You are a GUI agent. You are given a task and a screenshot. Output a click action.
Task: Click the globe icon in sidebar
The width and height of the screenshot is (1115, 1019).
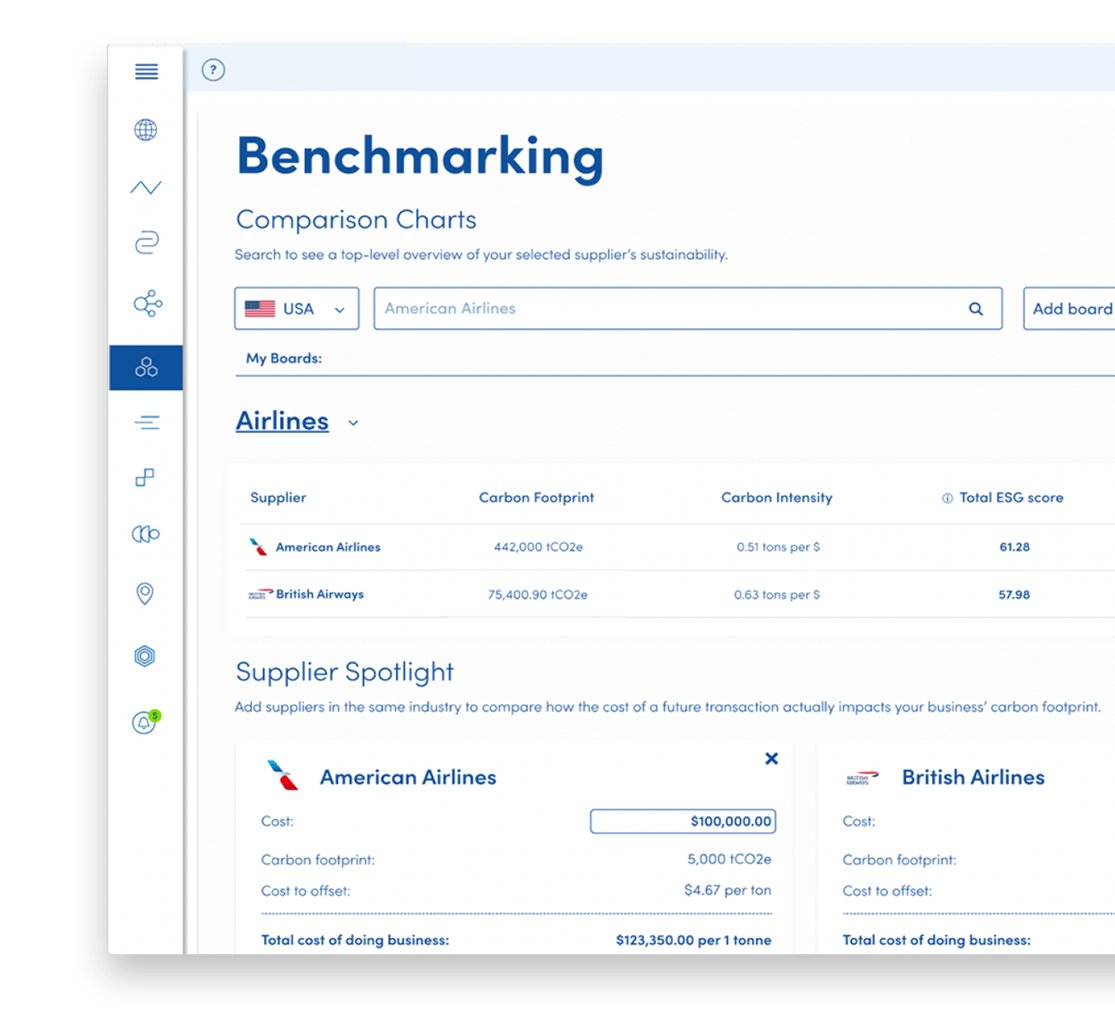pos(146,129)
